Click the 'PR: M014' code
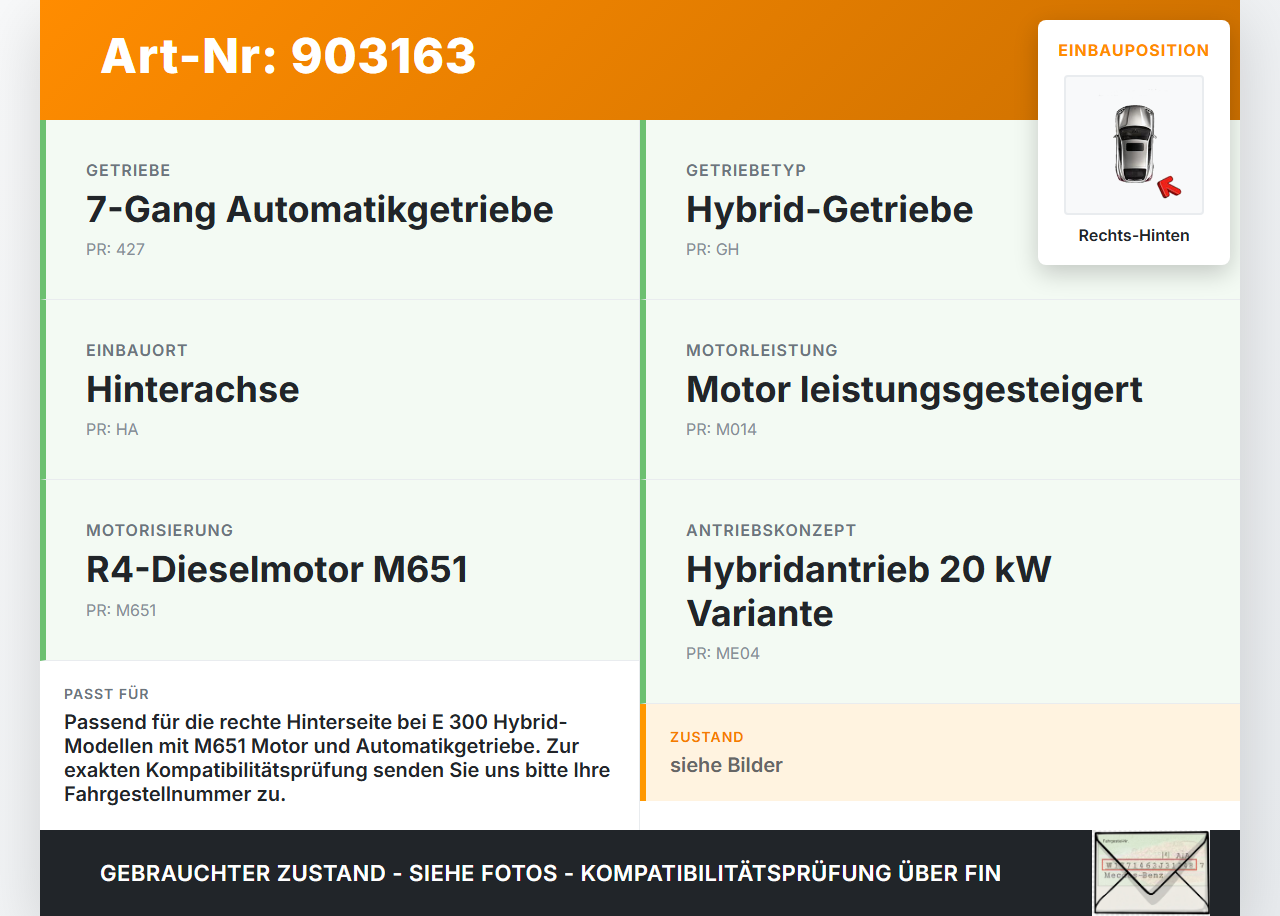Screen dimensions: 1280x916 [x=721, y=429]
